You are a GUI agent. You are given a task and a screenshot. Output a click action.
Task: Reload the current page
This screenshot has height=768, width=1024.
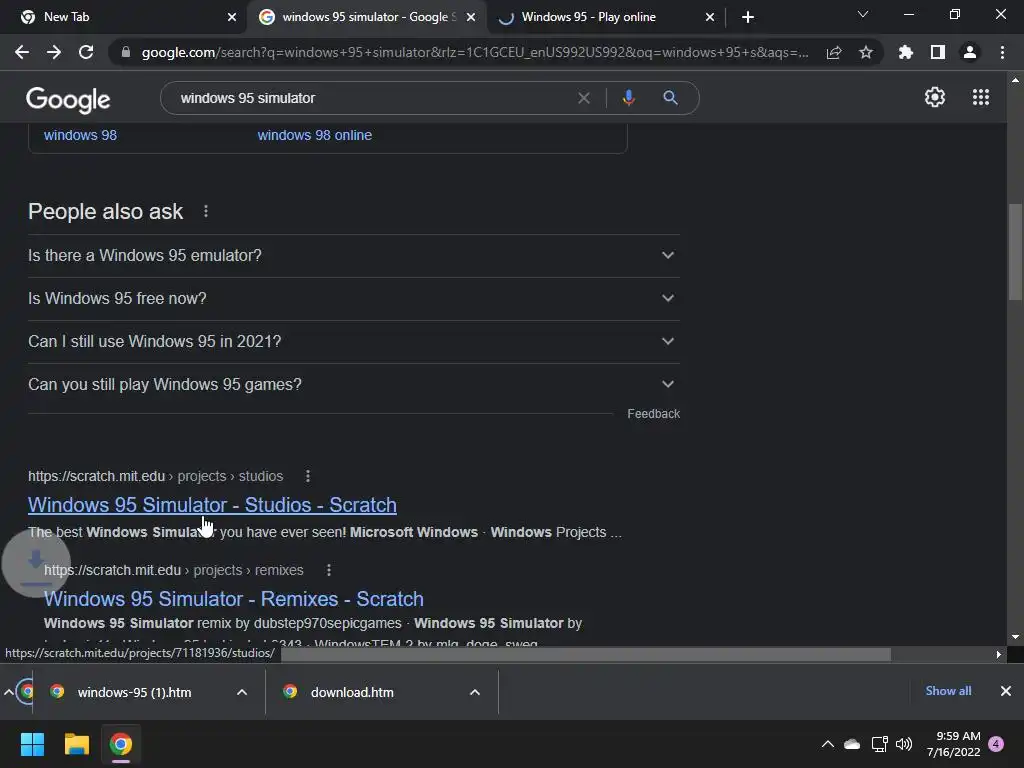click(86, 52)
